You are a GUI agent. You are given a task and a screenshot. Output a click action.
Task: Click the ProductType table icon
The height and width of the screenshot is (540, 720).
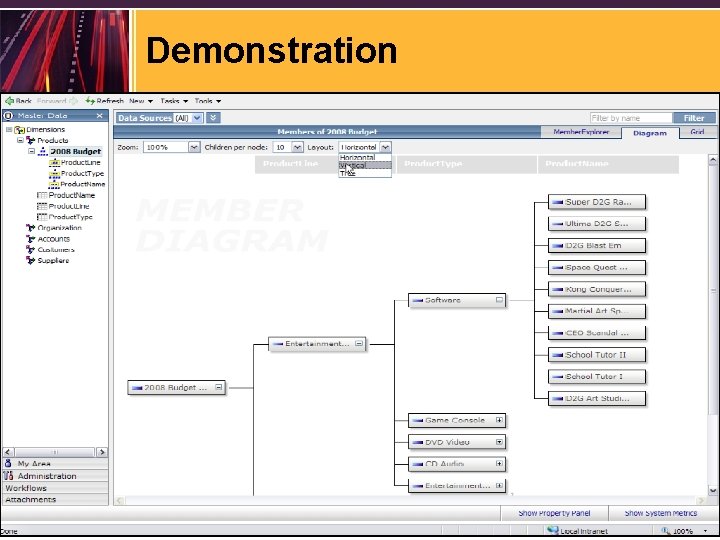coord(42,217)
